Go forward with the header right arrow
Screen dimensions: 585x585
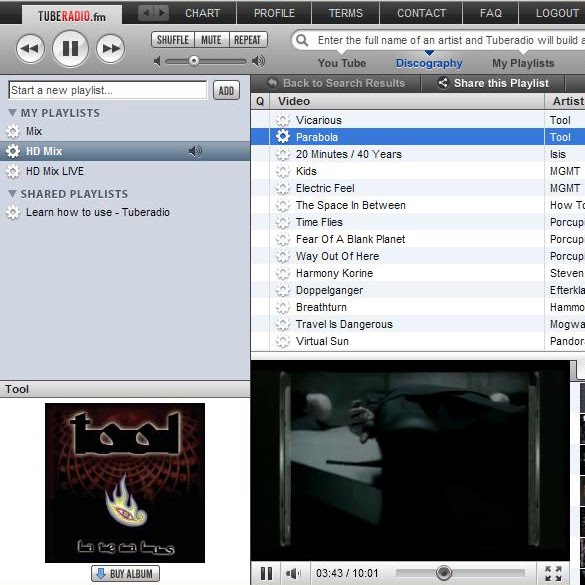pos(162,13)
